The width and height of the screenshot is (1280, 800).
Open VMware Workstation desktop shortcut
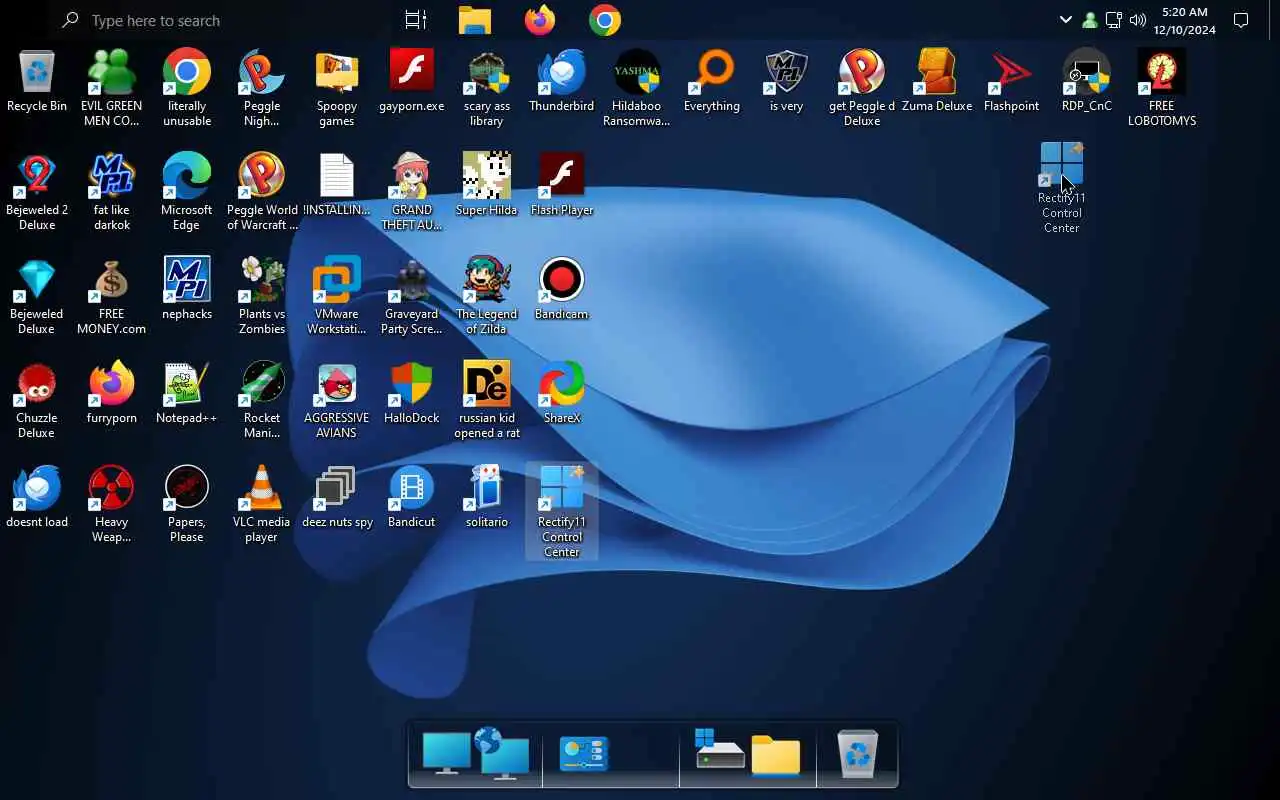pos(337,296)
